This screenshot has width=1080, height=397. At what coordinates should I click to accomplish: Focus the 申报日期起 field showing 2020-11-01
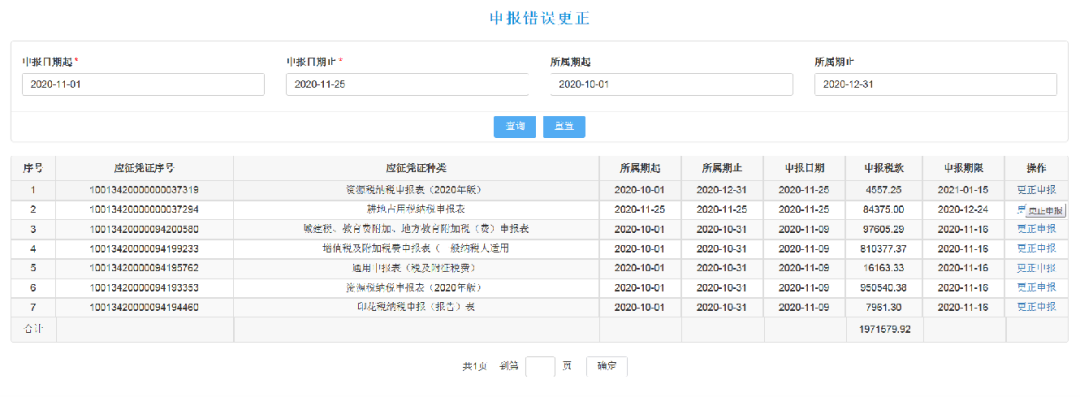pos(143,84)
